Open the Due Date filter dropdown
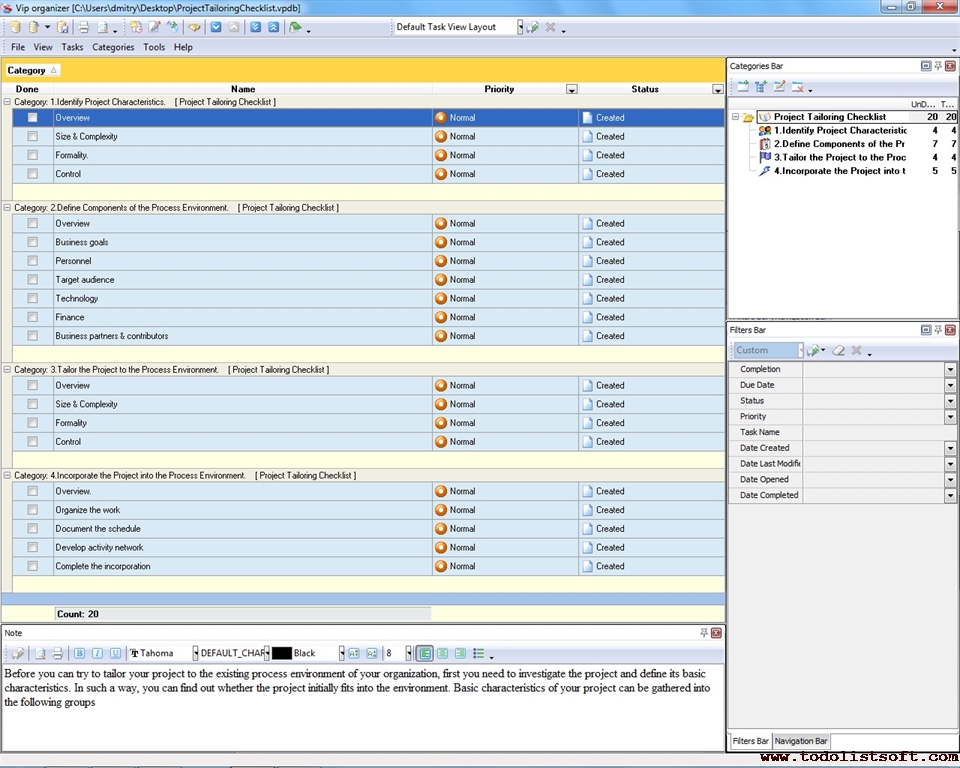This screenshot has height=768, width=960. pos(949,385)
